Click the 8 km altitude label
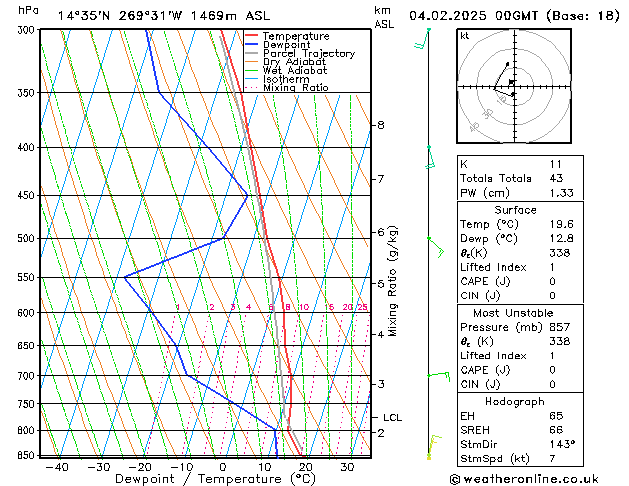This screenshot has height=486, width=629. click(381, 125)
